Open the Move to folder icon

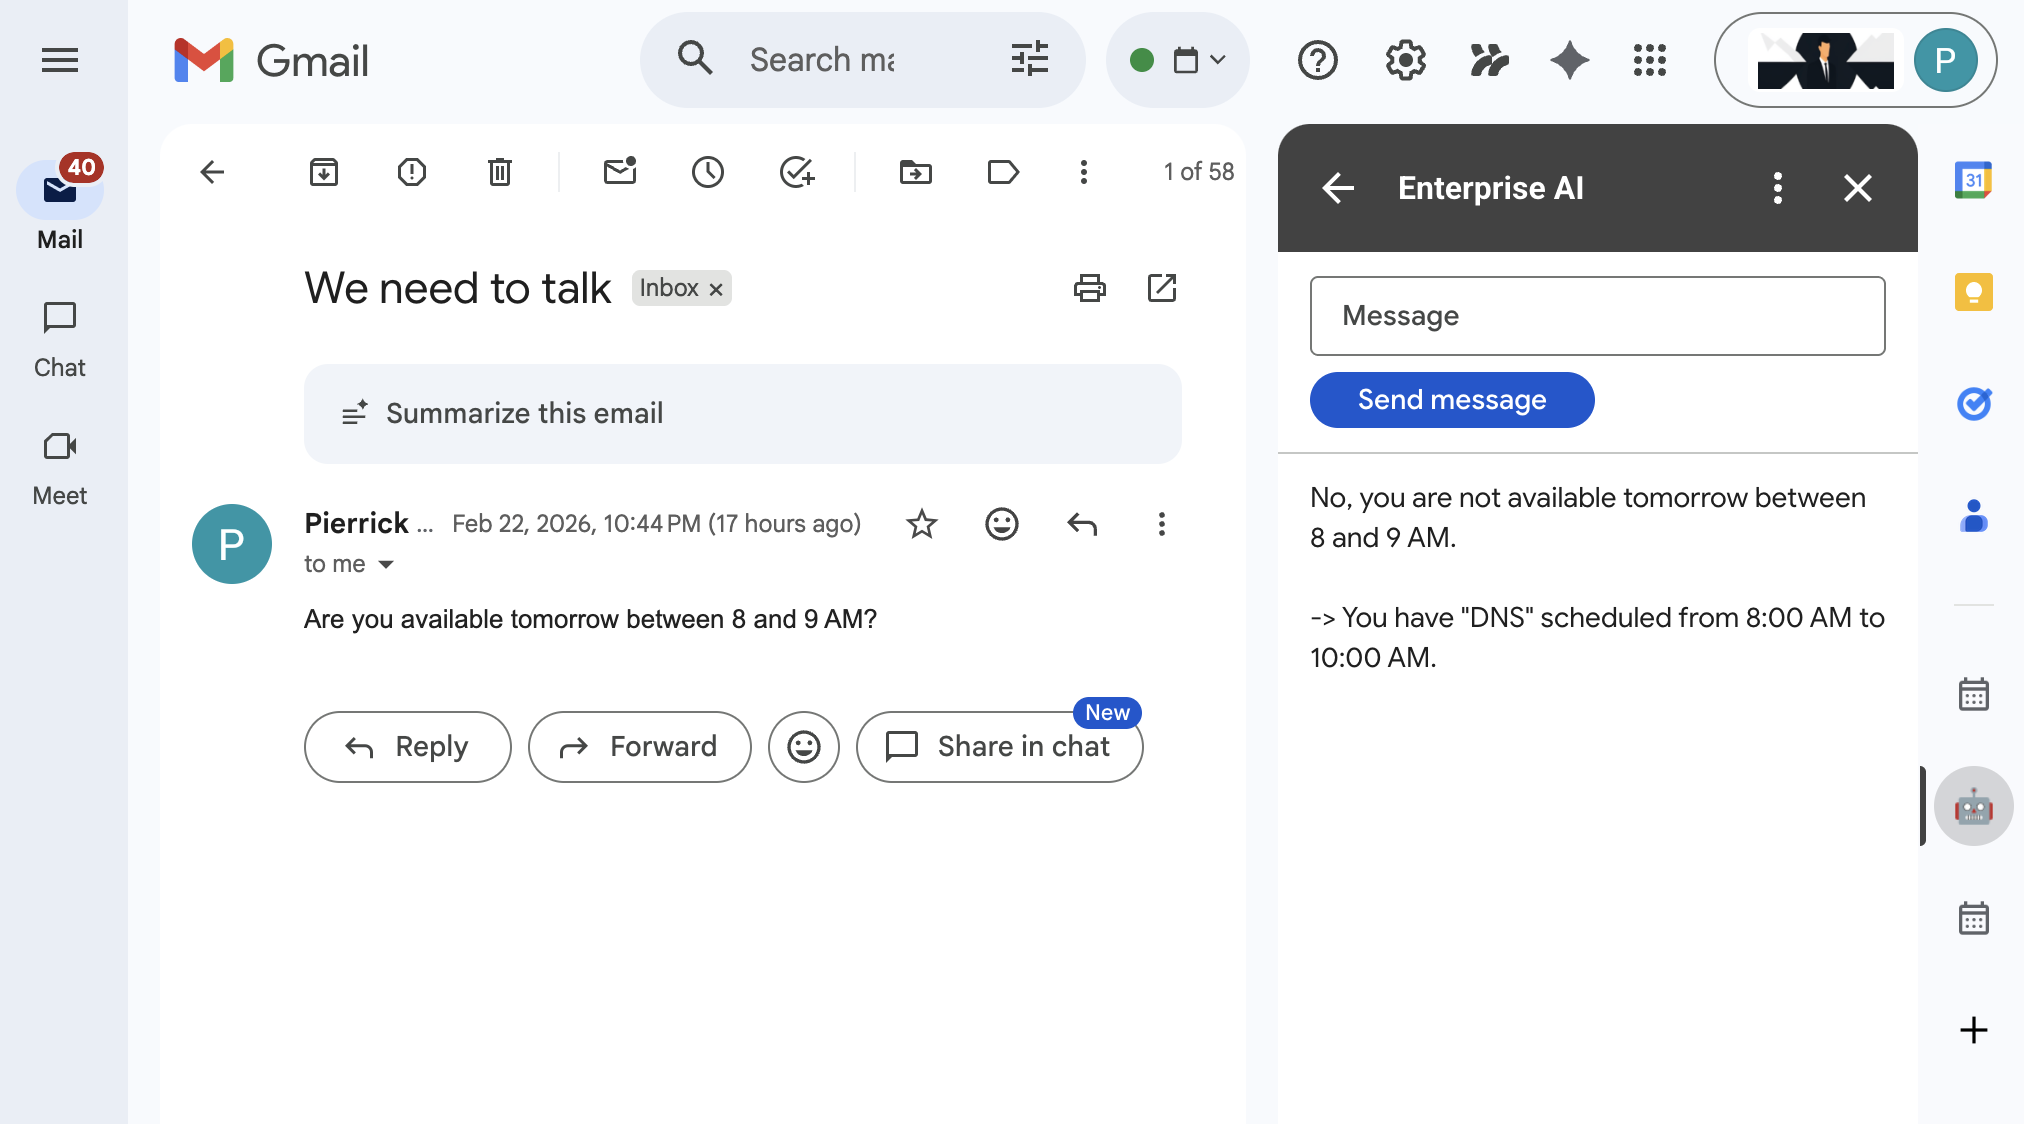pyautogui.click(x=915, y=172)
